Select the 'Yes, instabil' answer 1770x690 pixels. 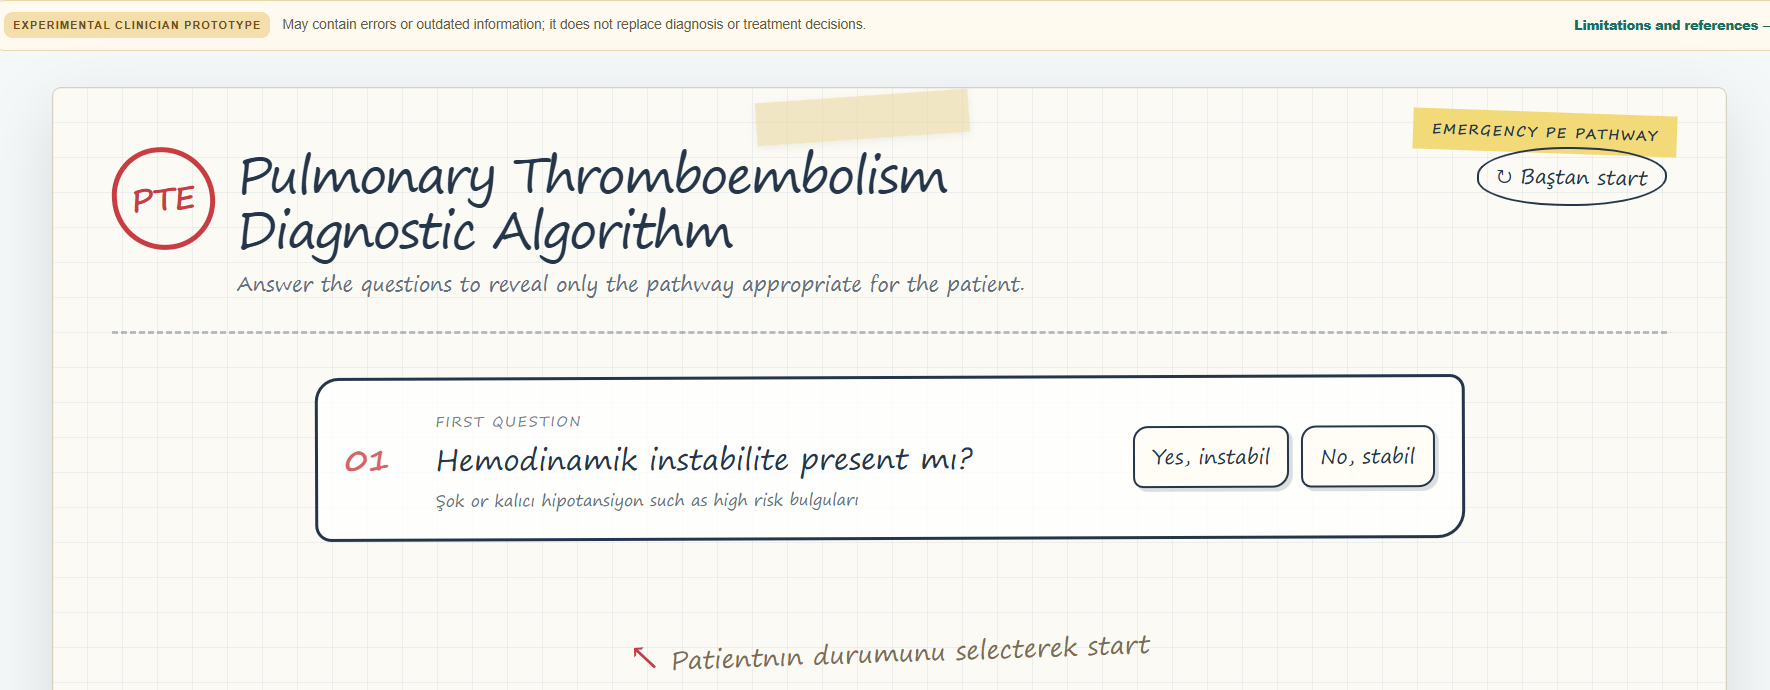tap(1211, 457)
